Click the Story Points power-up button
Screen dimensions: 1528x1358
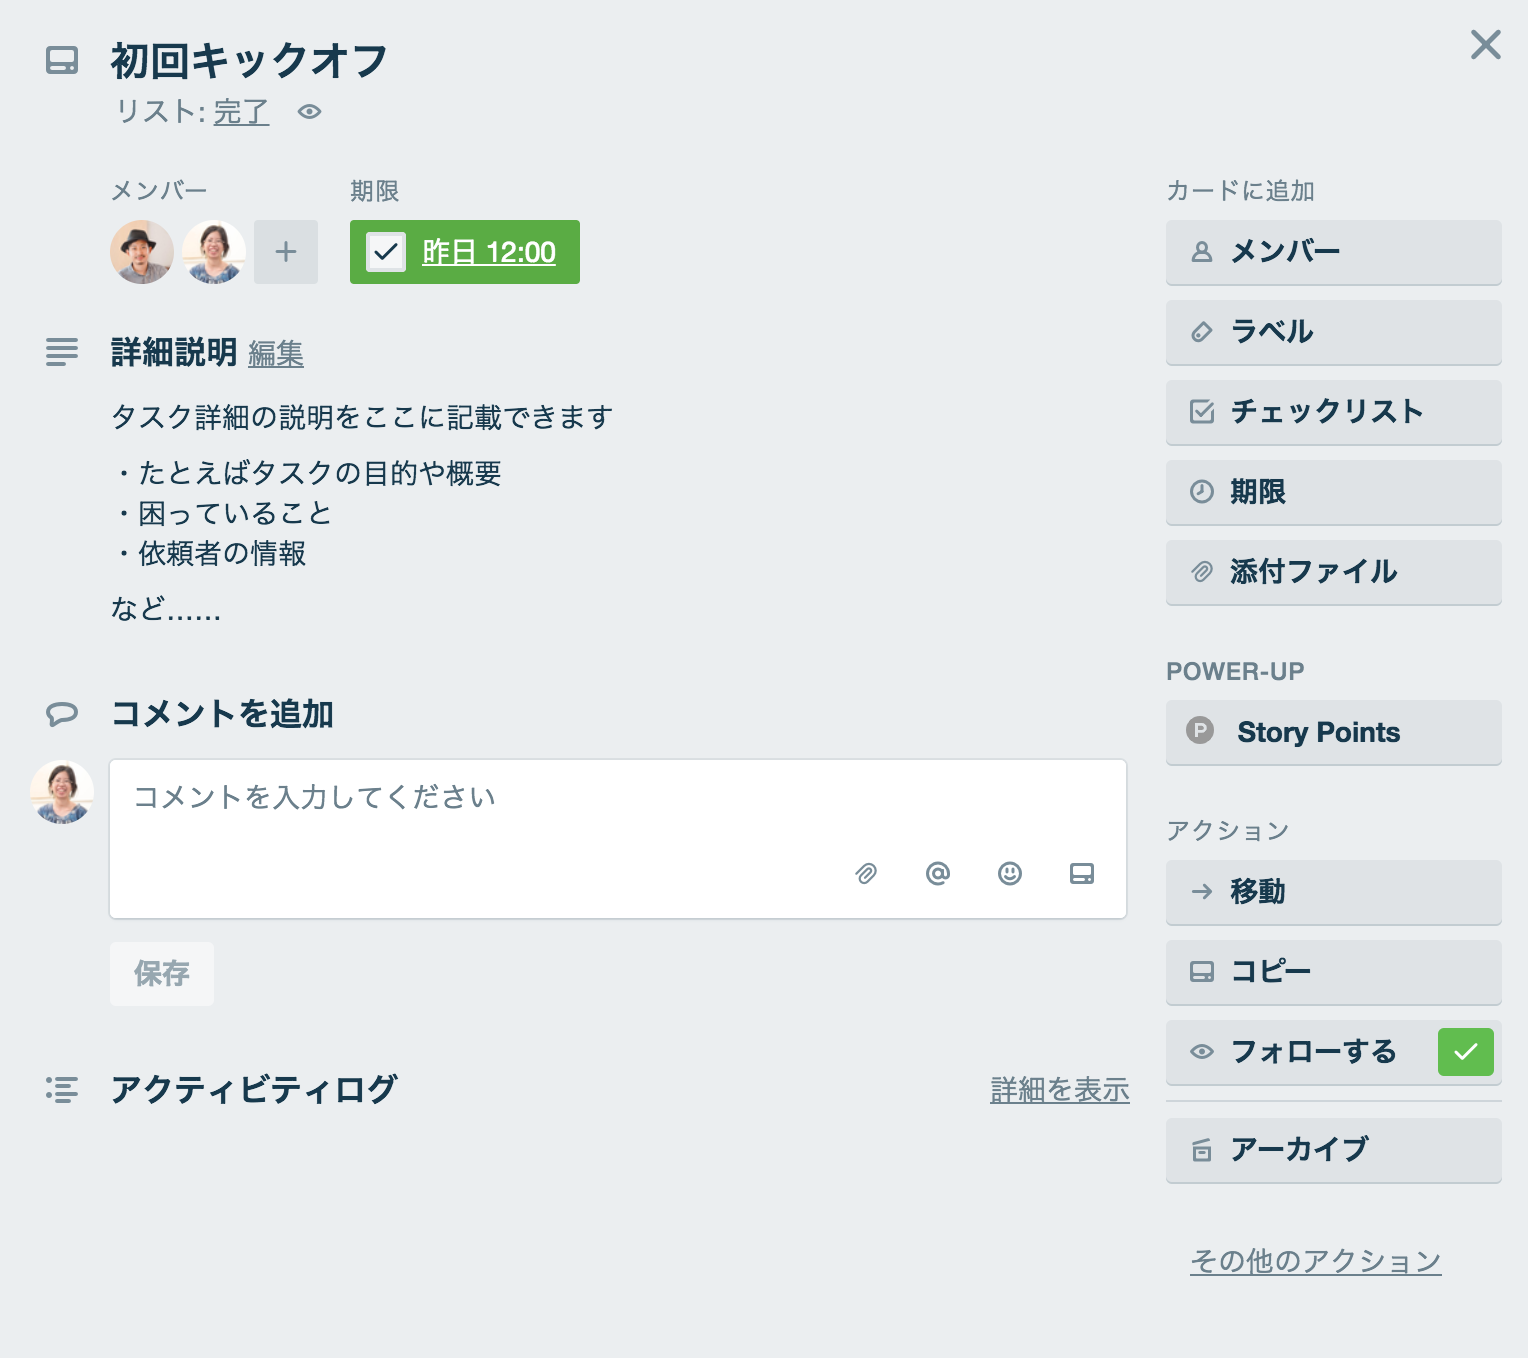click(1333, 732)
